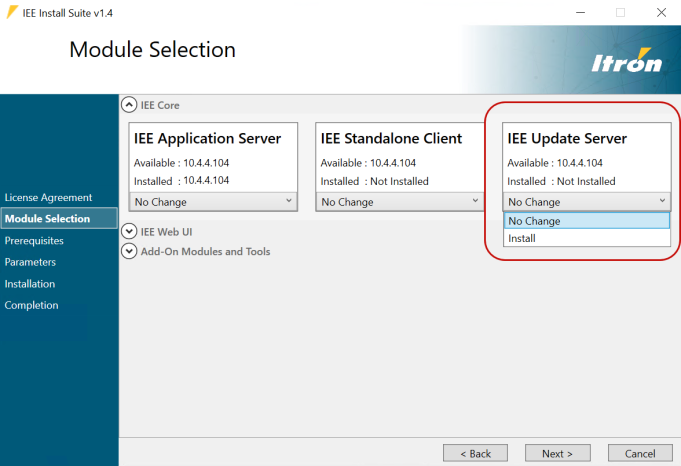The image size is (681, 466).
Task: Click Application Server installed version 10.4.4.104
Action: [x=206, y=180]
